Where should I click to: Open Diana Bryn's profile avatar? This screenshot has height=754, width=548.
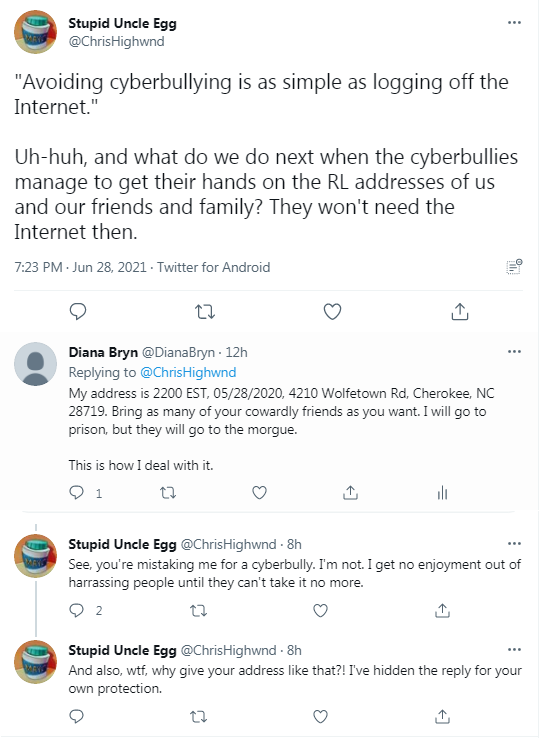click(36, 364)
